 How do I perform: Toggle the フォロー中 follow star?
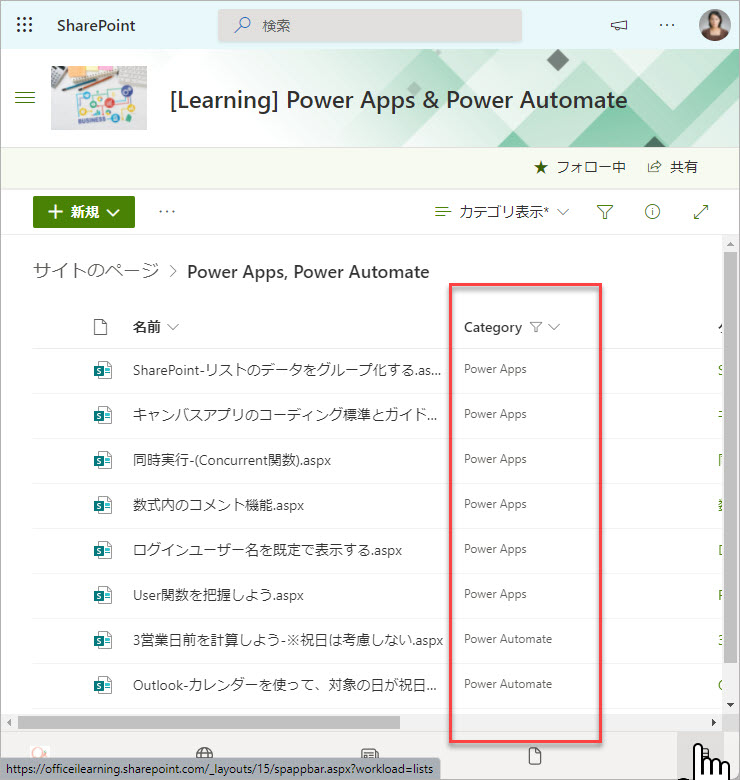coord(580,167)
